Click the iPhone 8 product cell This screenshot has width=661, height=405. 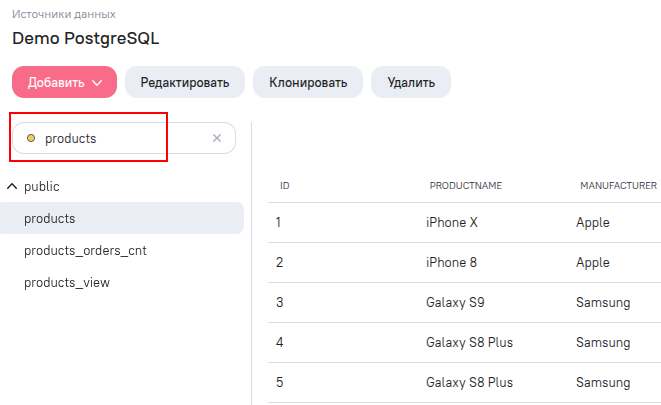tap(451, 263)
